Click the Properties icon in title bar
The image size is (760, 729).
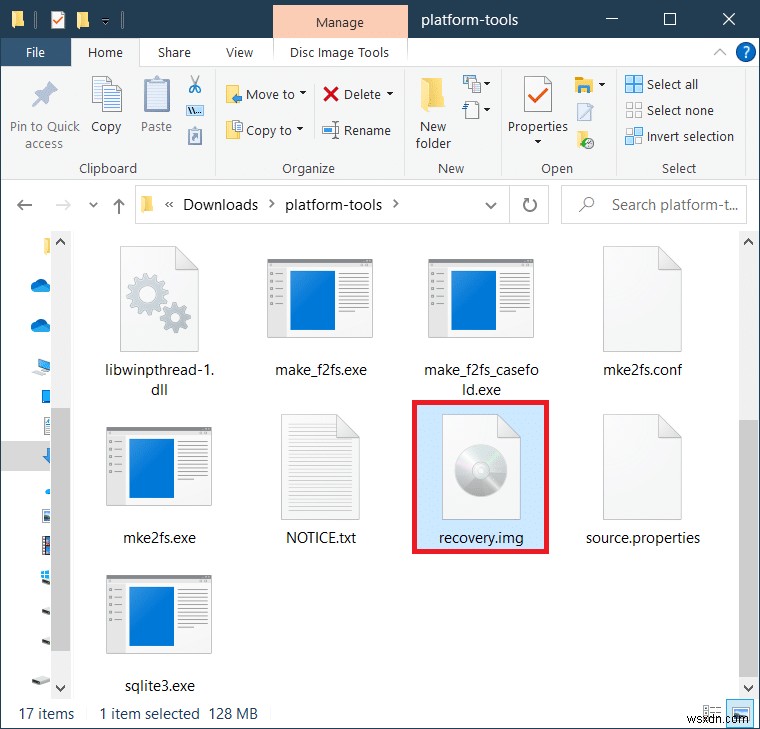58,20
